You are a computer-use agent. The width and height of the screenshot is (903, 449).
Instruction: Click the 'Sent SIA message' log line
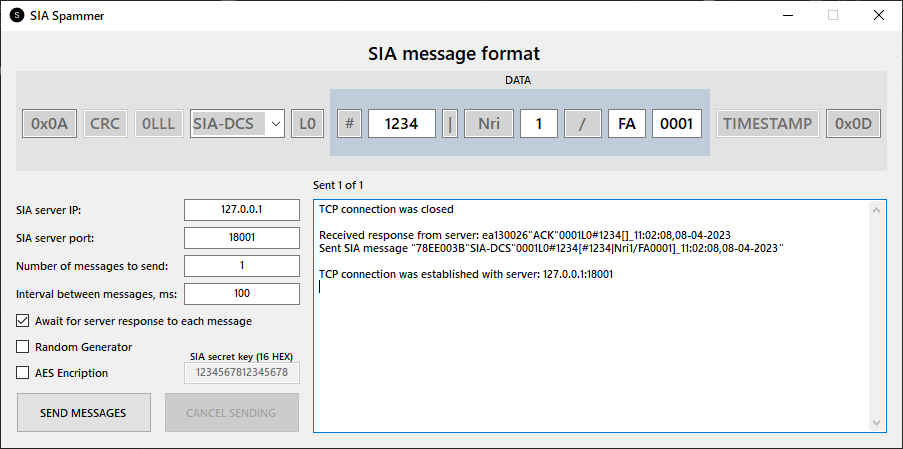coord(552,248)
